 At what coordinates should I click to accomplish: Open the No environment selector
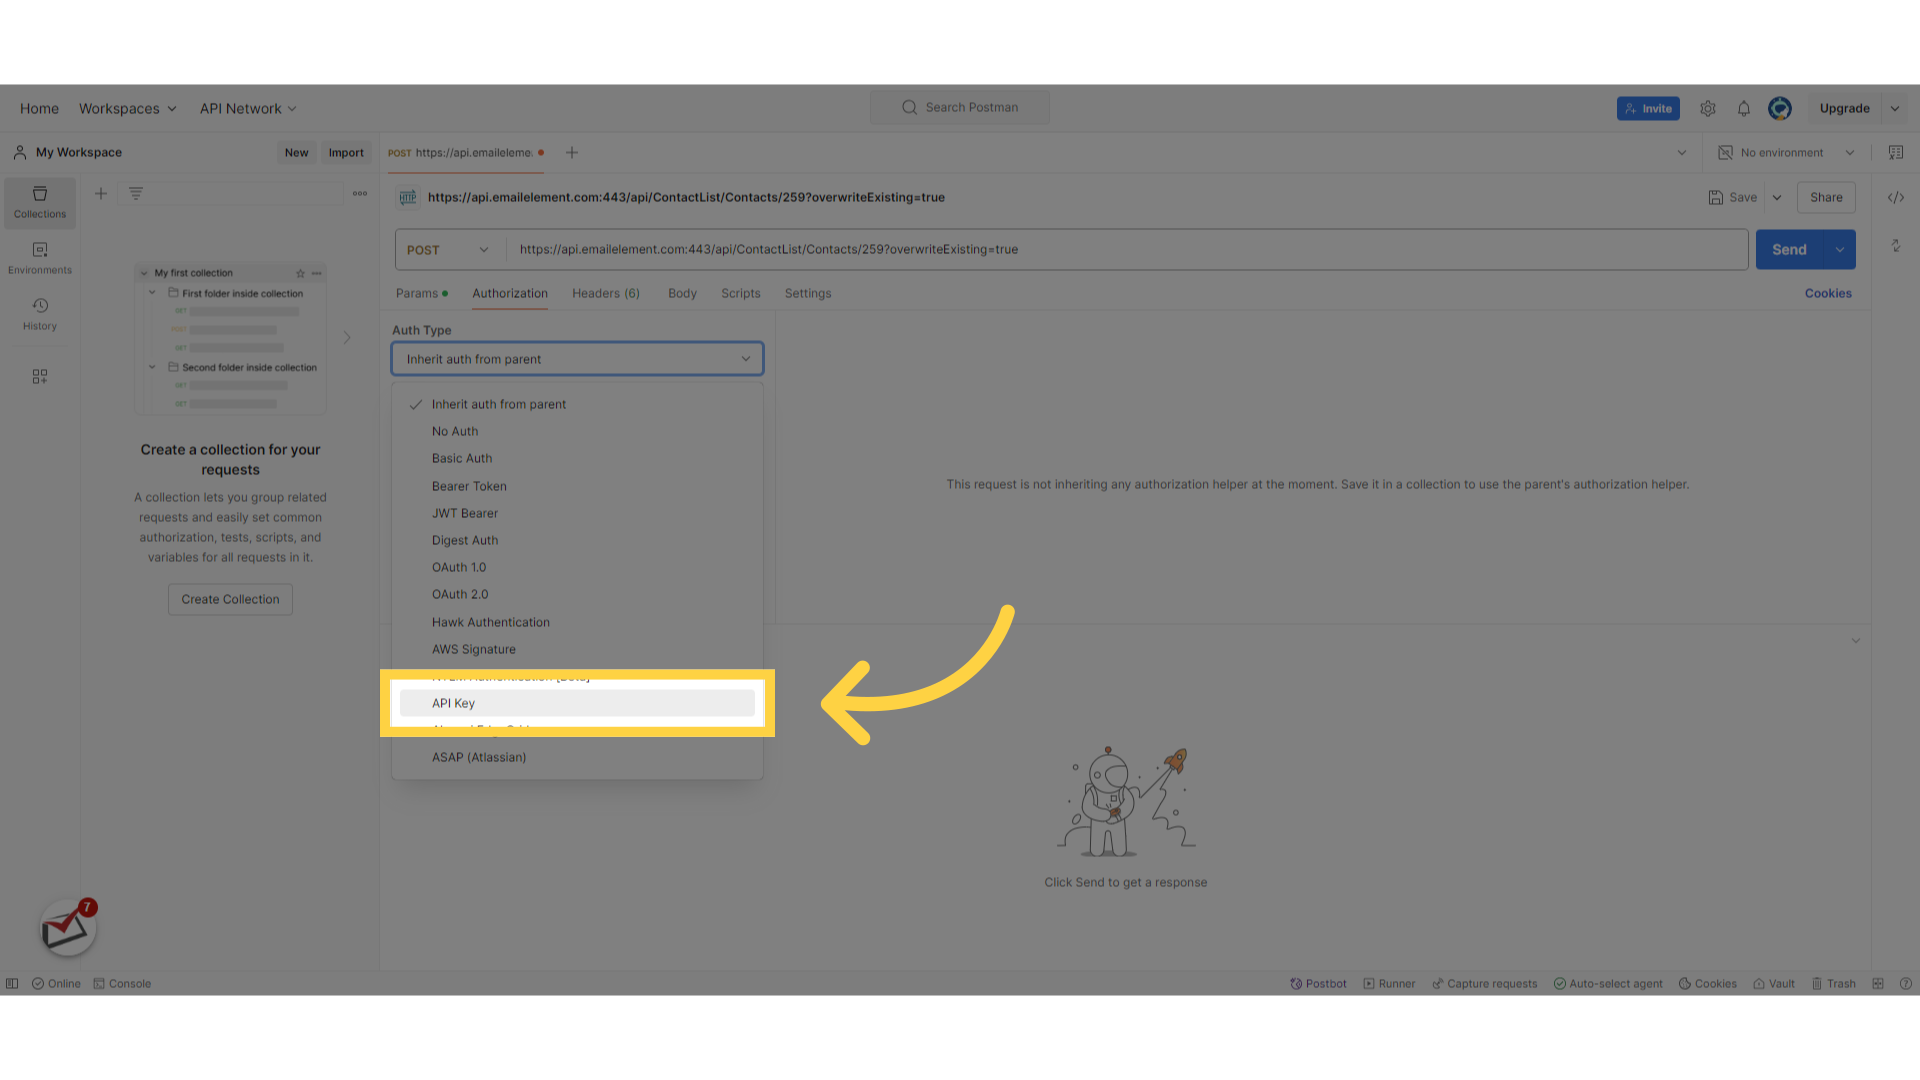coord(1786,153)
